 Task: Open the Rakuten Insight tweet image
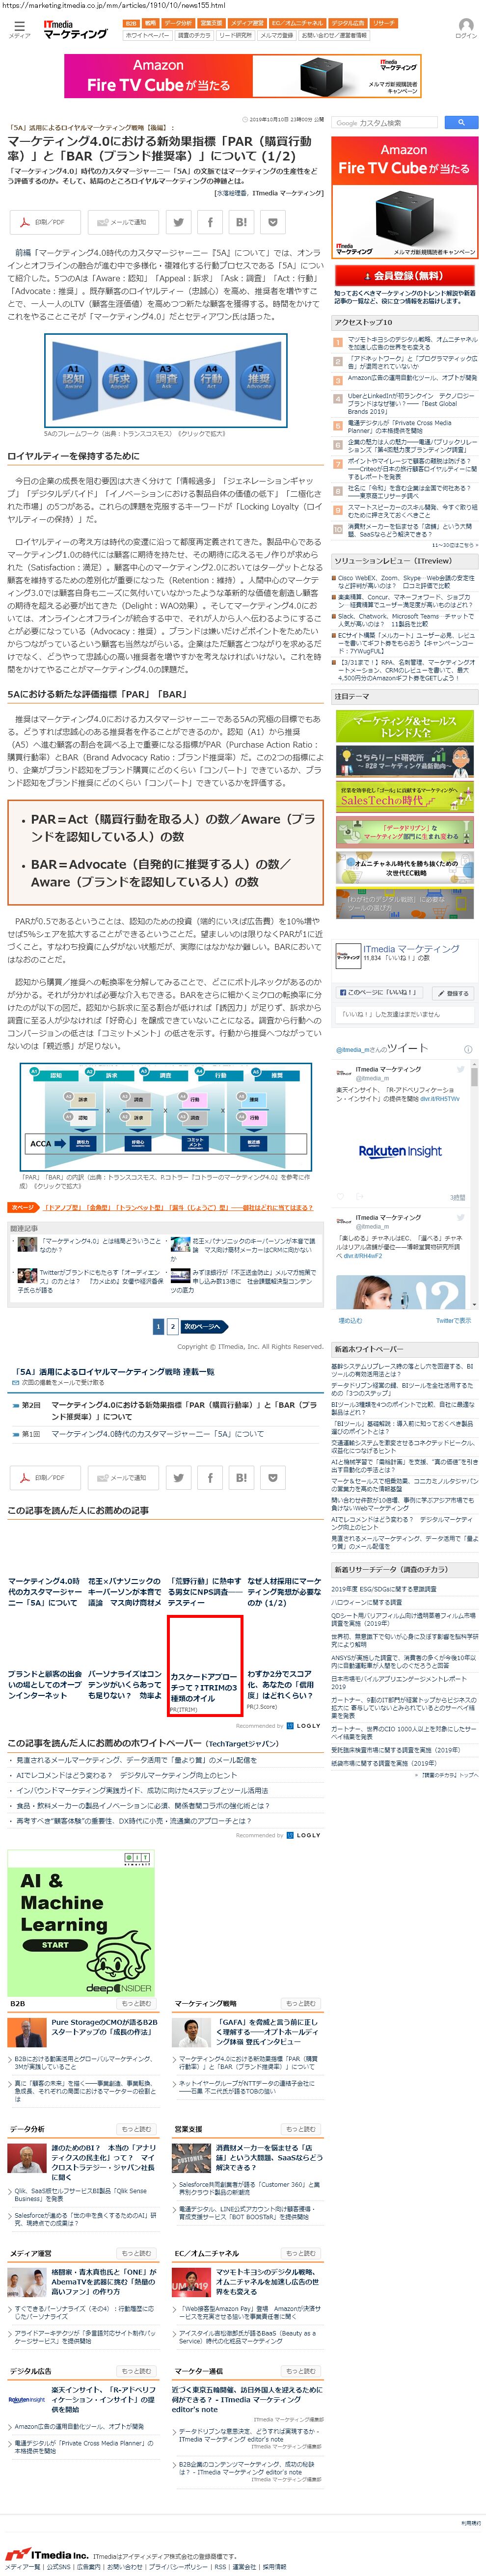pyautogui.click(x=400, y=1151)
